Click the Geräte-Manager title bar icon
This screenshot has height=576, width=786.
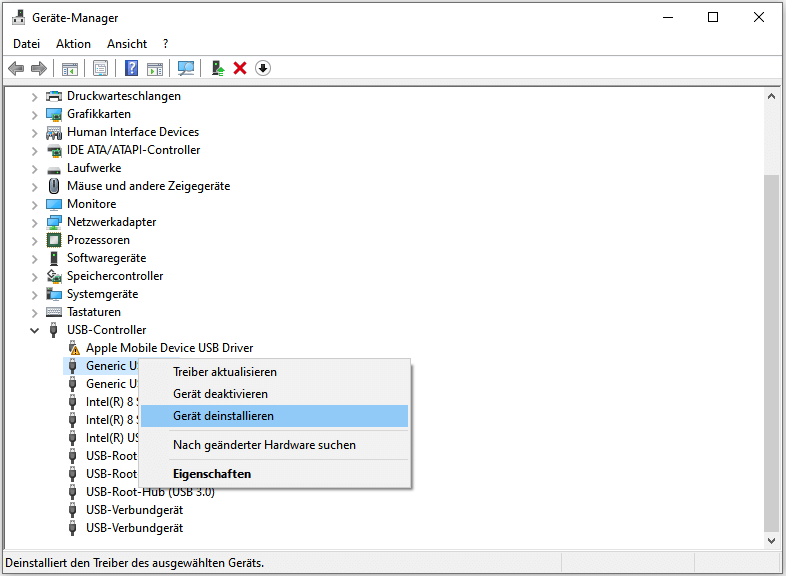coord(19,18)
